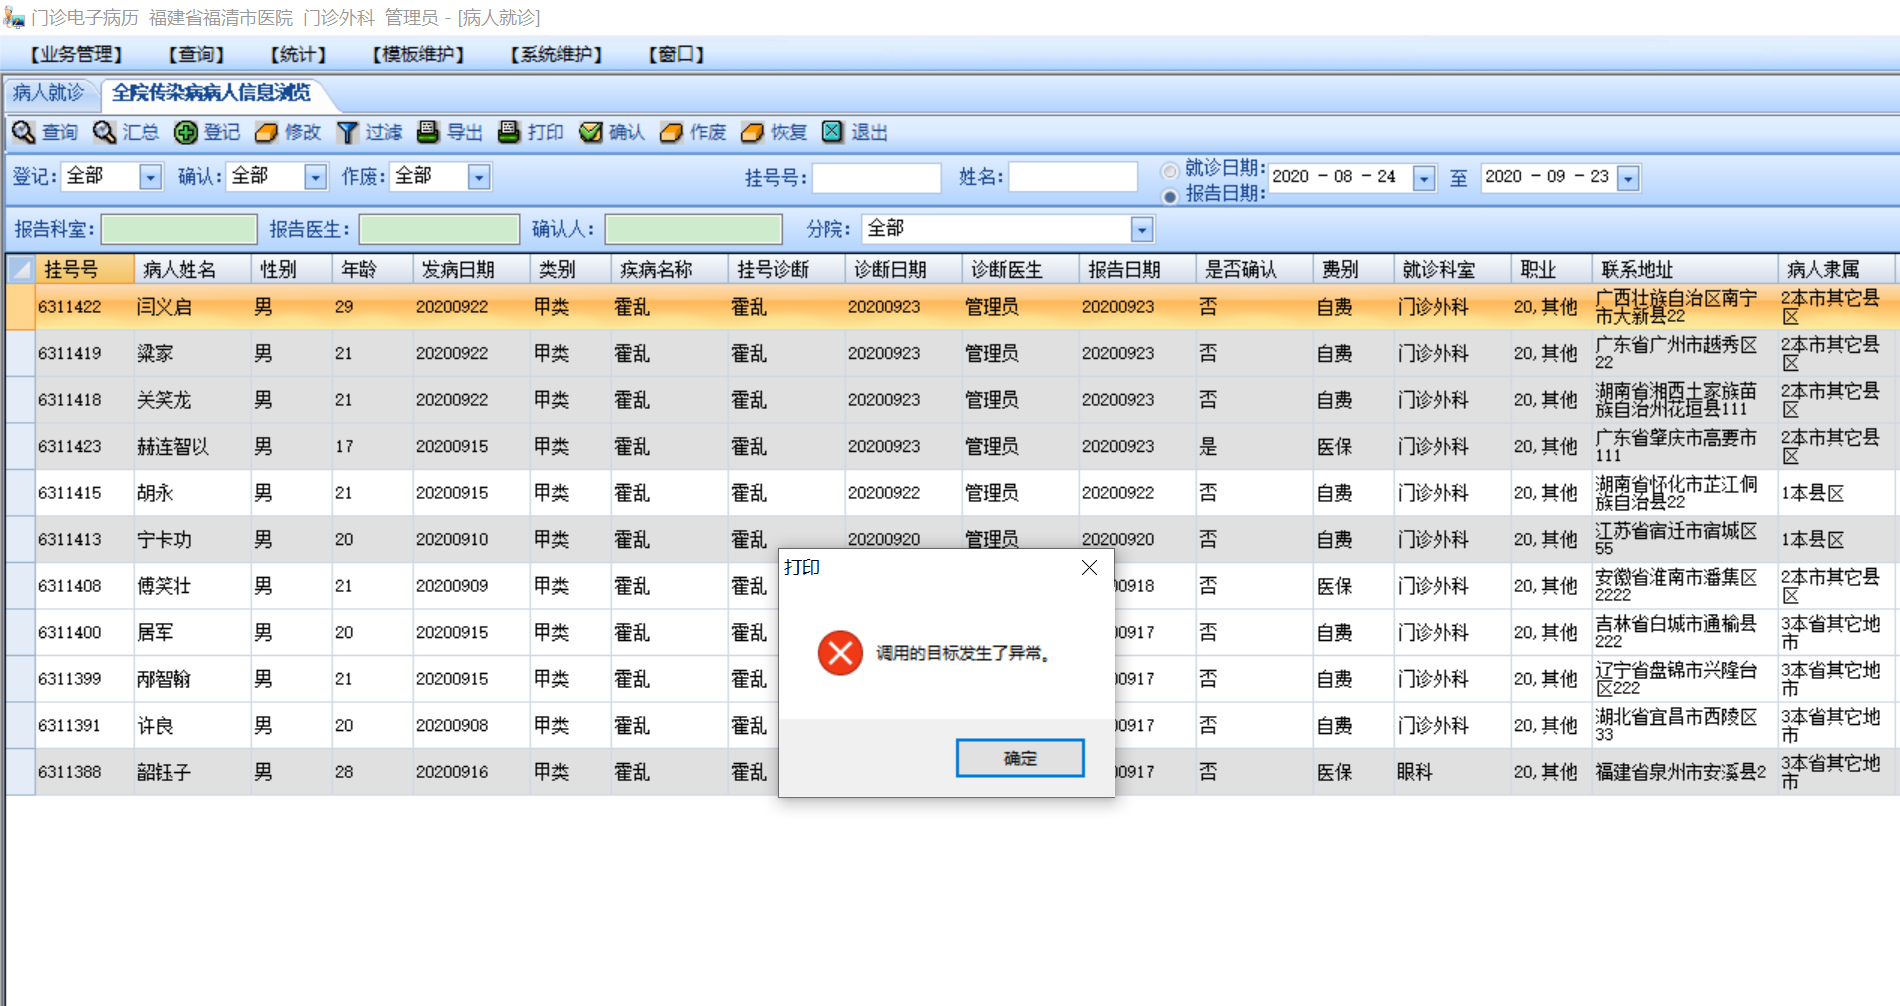Screen dimensions: 1900x1006
Task: Close the 打印 error dialog with X
Action: pyautogui.click(x=1089, y=568)
